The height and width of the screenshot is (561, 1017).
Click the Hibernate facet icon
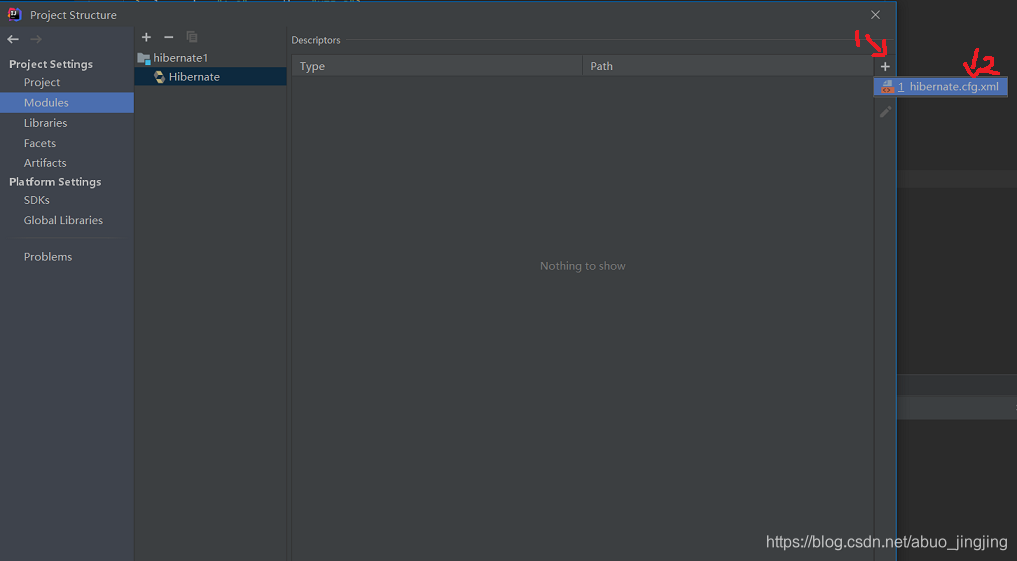160,77
